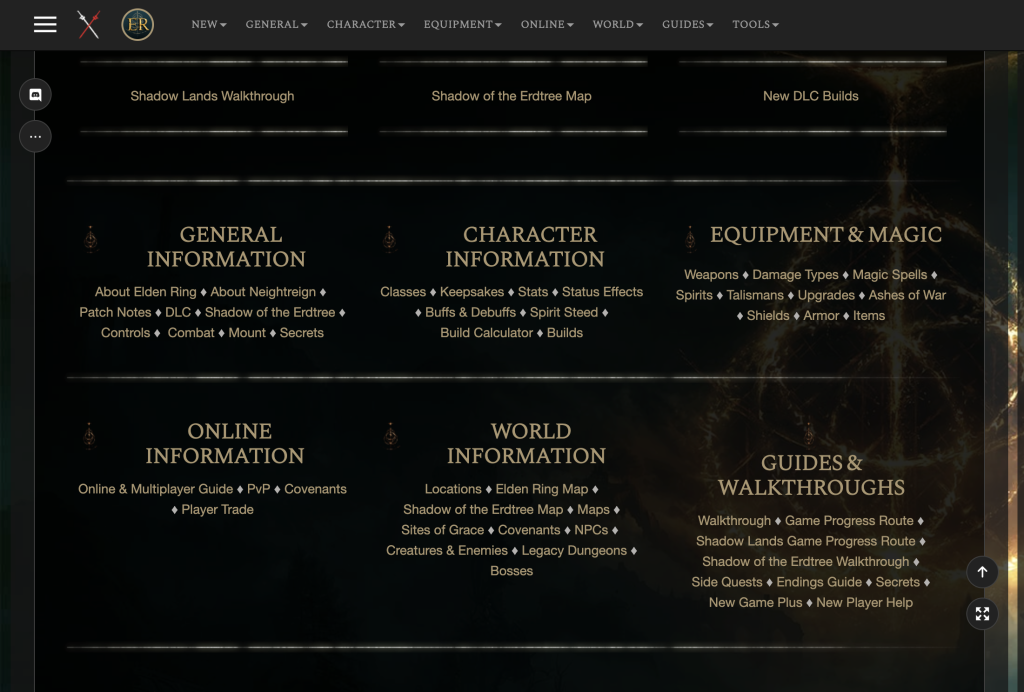Viewport: 1024px width, 692px height.
Task: Open the New DLC Builds tile
Action: point(810,96)
